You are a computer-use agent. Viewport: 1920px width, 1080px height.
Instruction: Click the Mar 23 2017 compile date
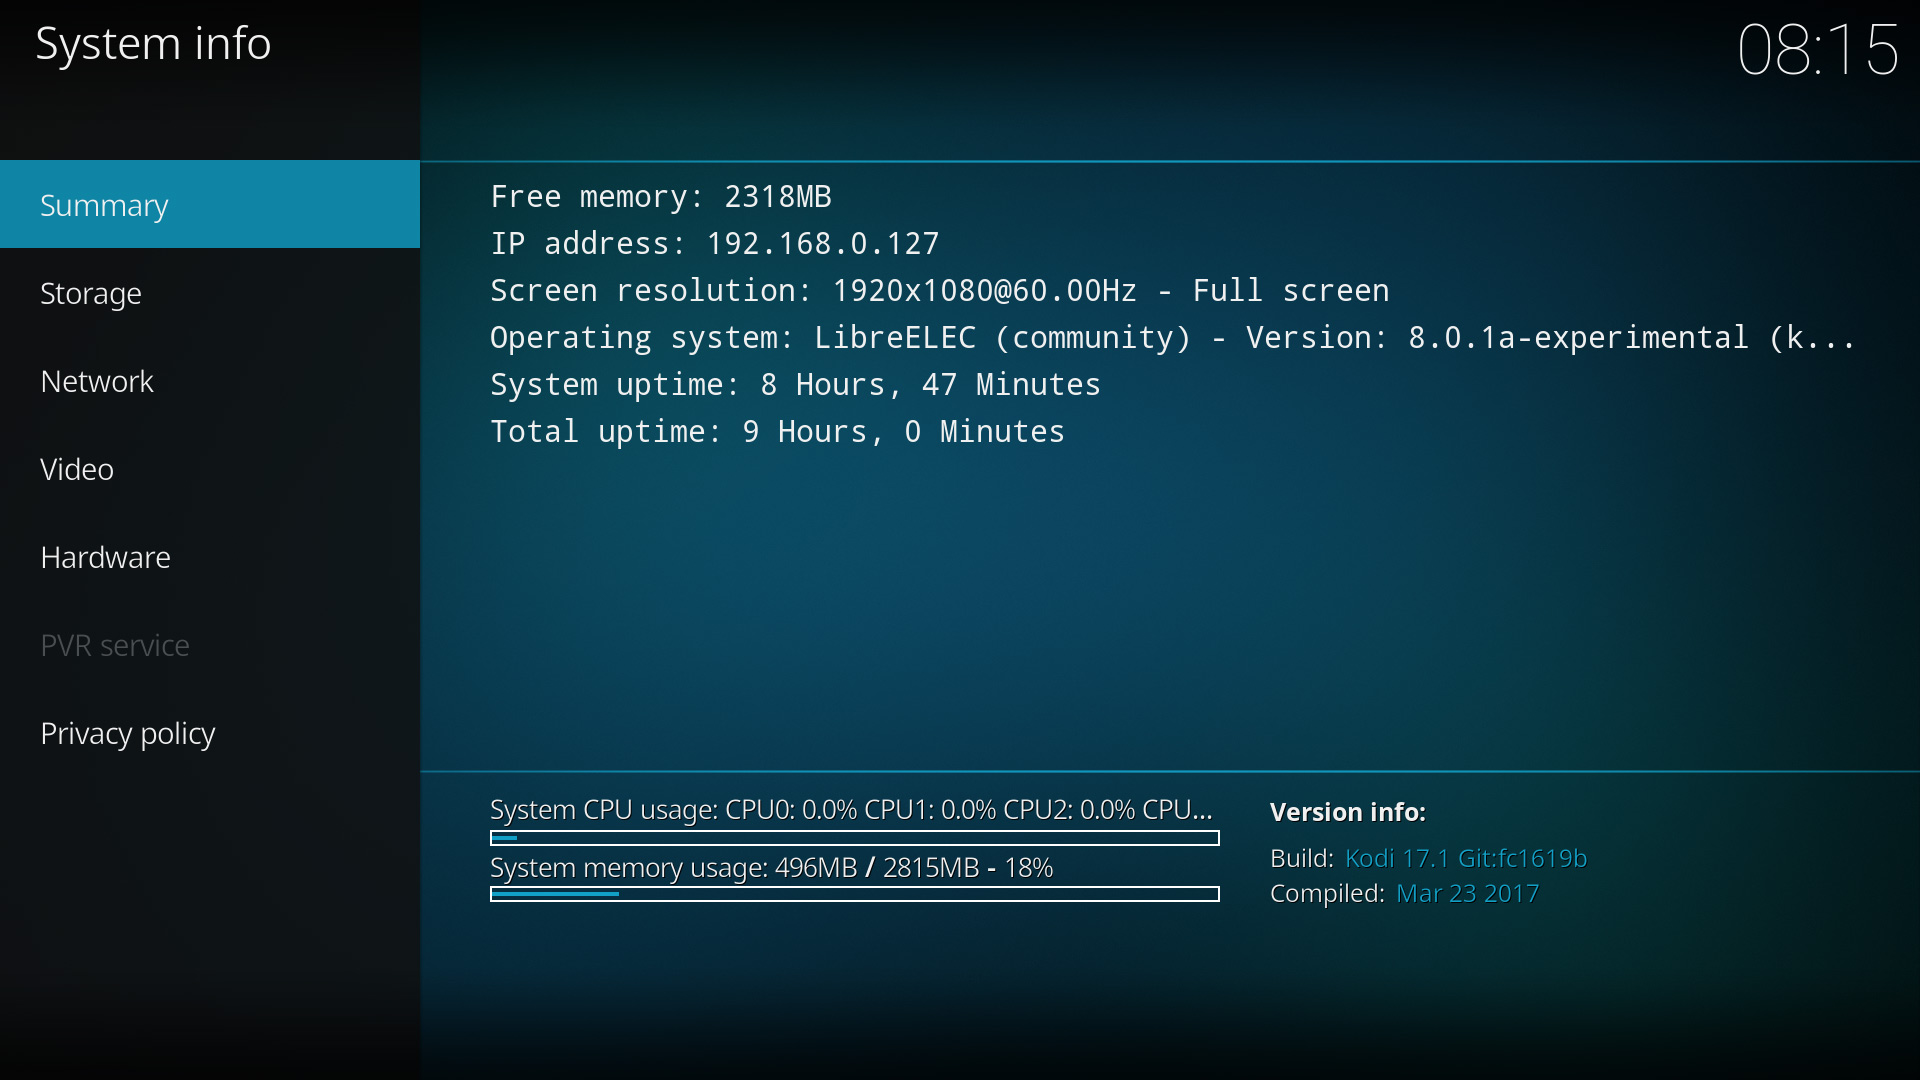coord(1467,893)
